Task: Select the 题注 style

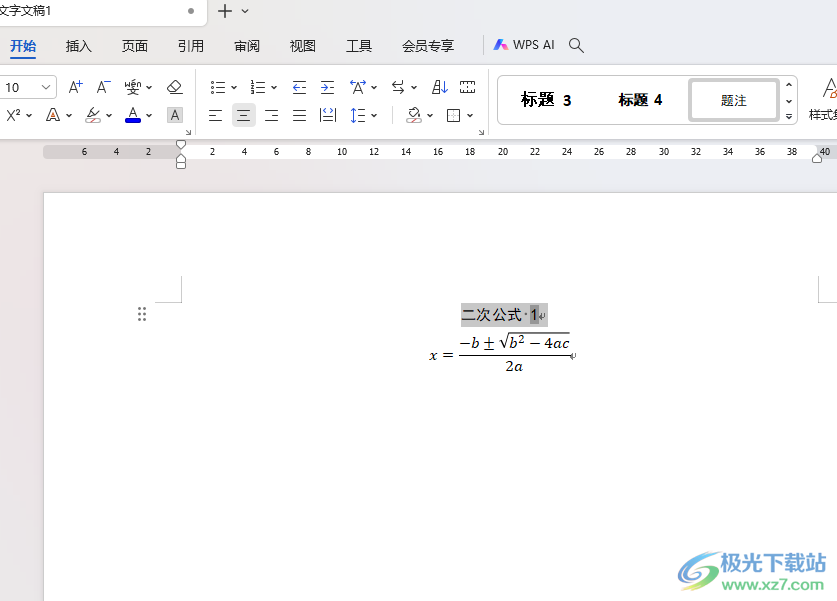Action: tap(733, 100)
